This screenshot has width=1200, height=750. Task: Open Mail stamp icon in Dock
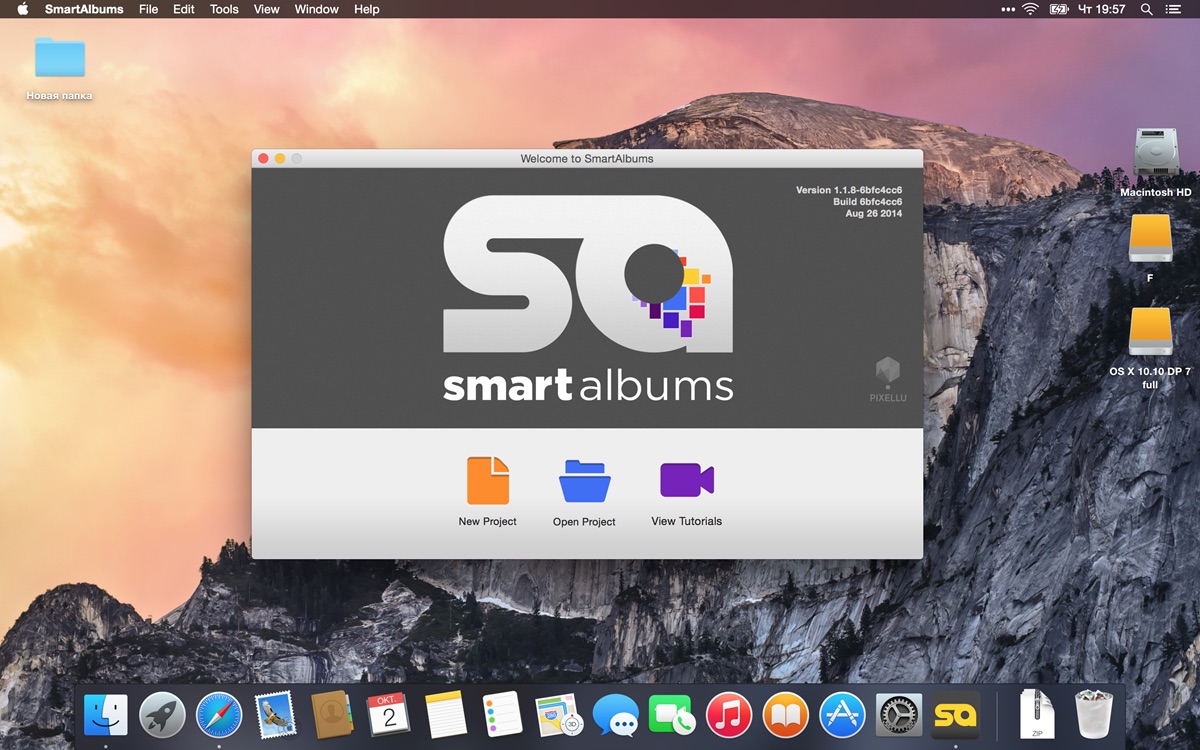point(275,715)
